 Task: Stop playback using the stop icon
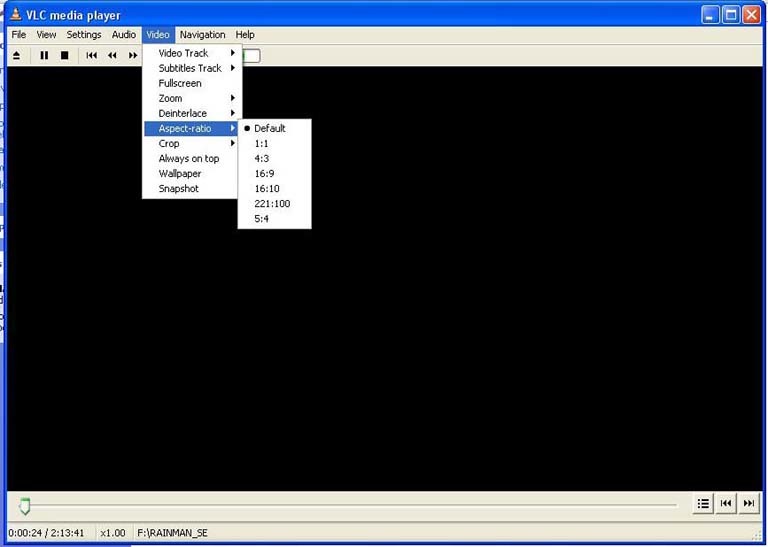(x=64, y=55)
